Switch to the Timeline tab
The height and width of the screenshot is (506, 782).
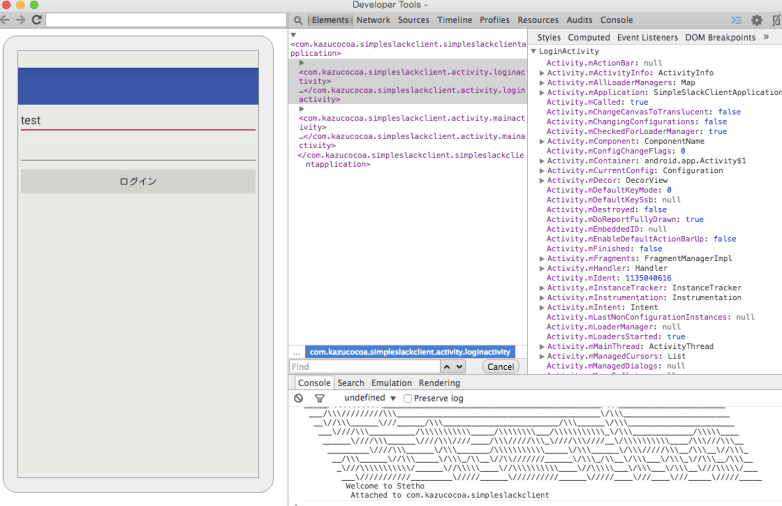tap(454, 20)
